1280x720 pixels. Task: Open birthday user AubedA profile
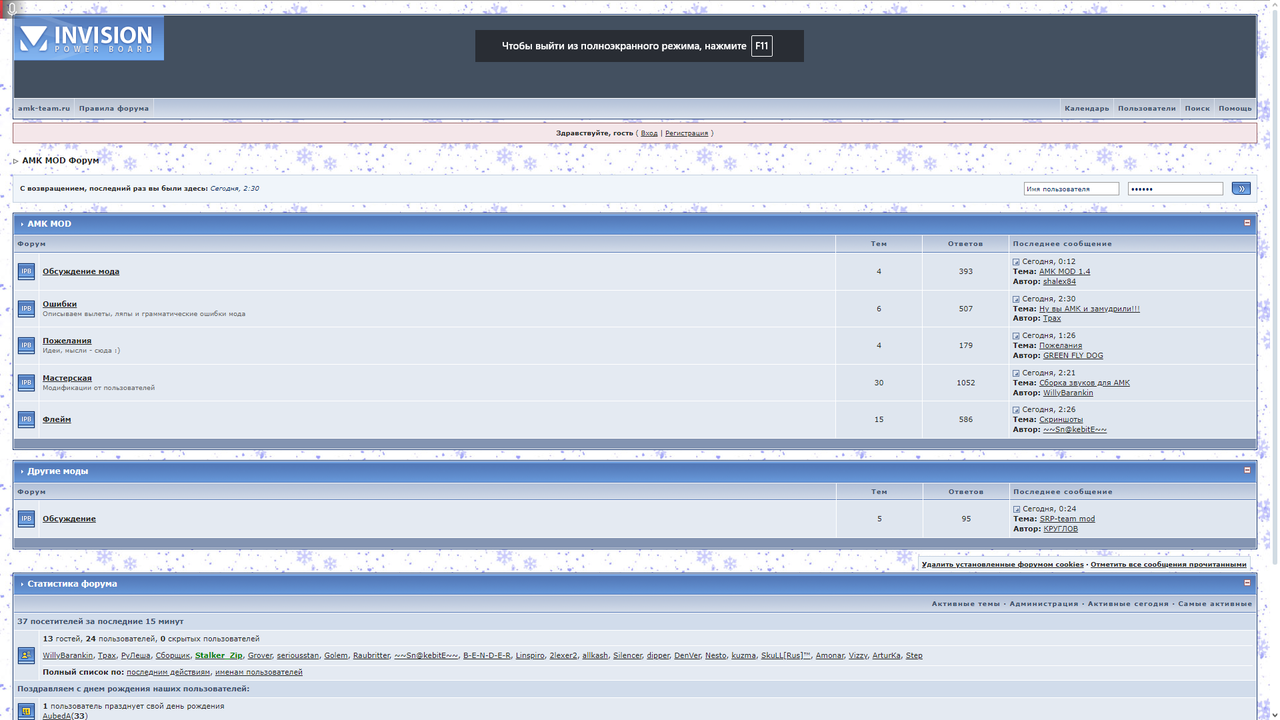pyautogui.click(x=56, y=716)
